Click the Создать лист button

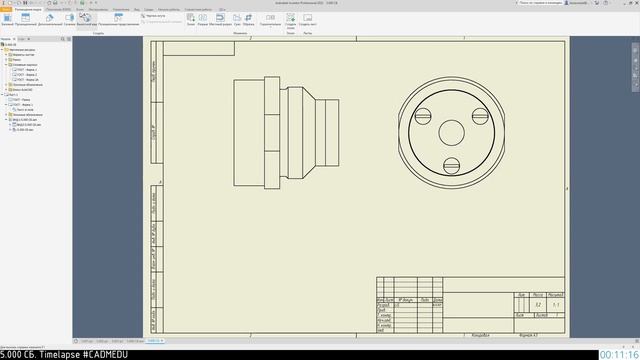tap(308, 19)
